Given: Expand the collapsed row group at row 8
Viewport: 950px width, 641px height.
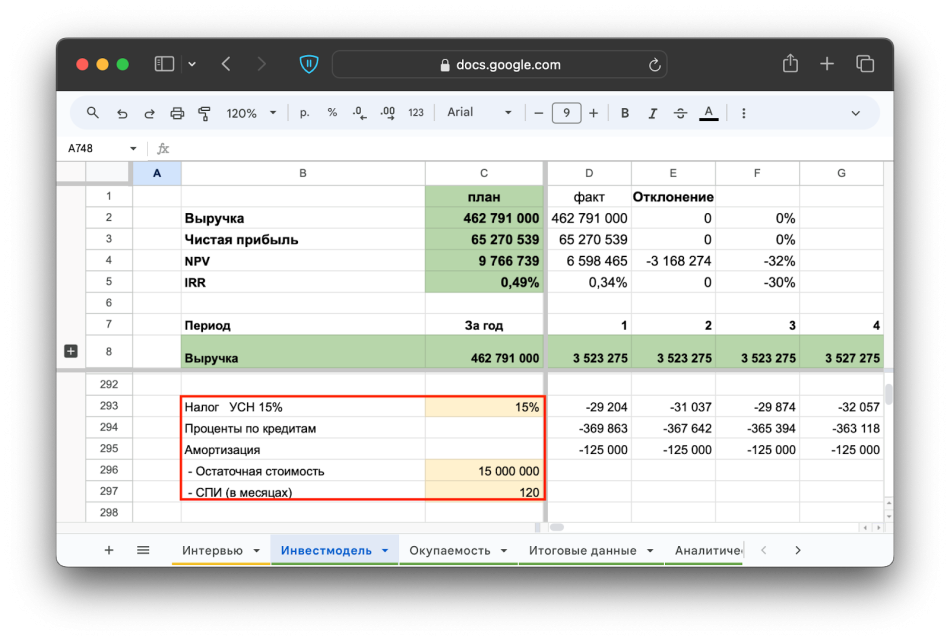Looking at the screenshot, I should (x=71, y=351).
